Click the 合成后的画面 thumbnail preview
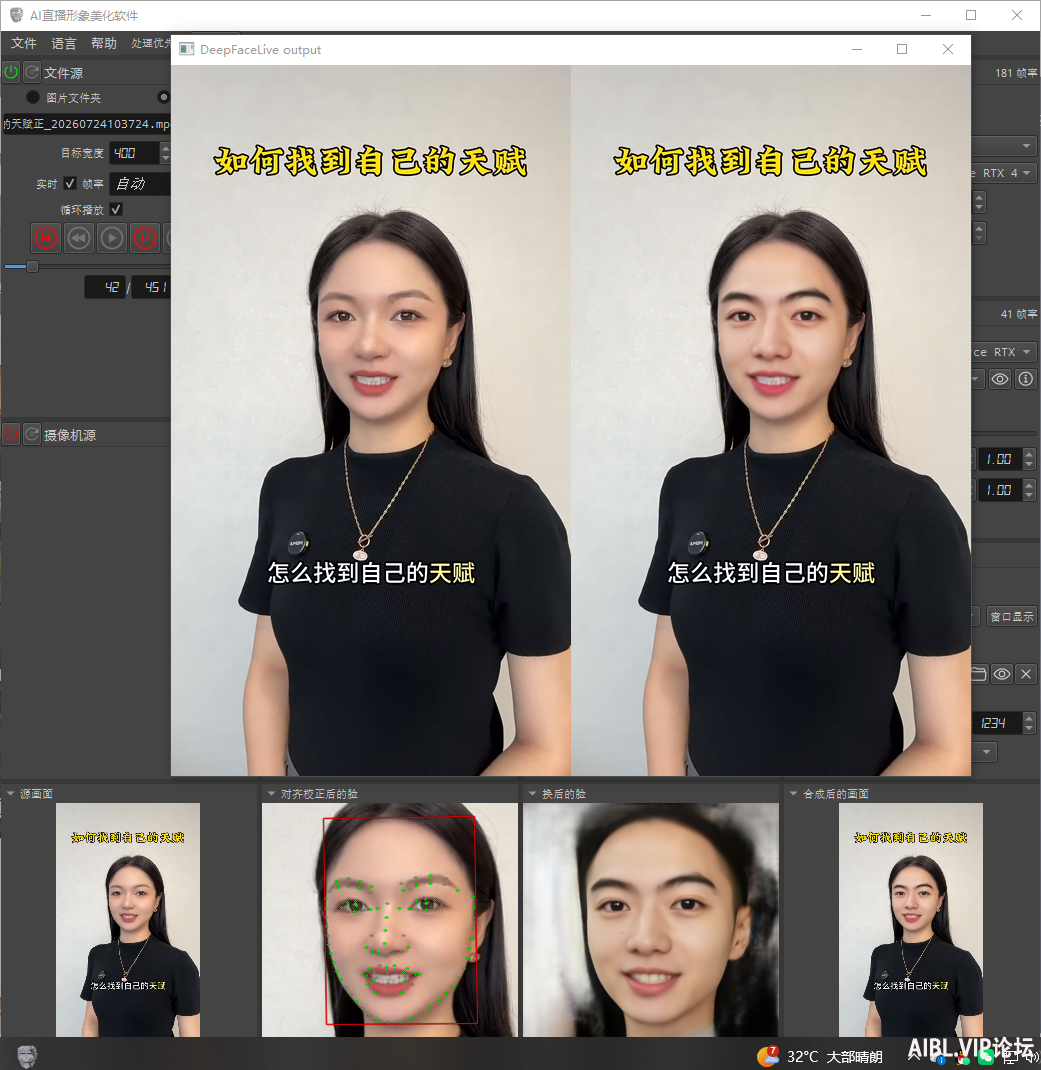The width and height of the screenshot is (1041, 1070). point(911,920)
